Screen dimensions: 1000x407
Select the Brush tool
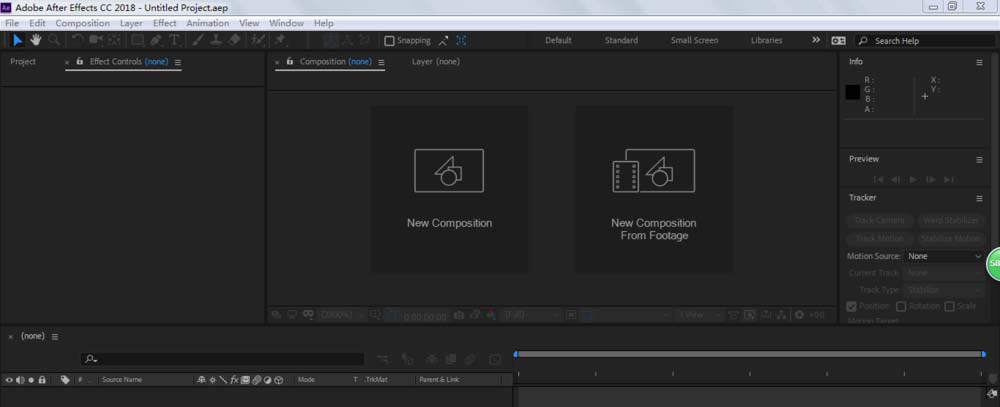198,40
